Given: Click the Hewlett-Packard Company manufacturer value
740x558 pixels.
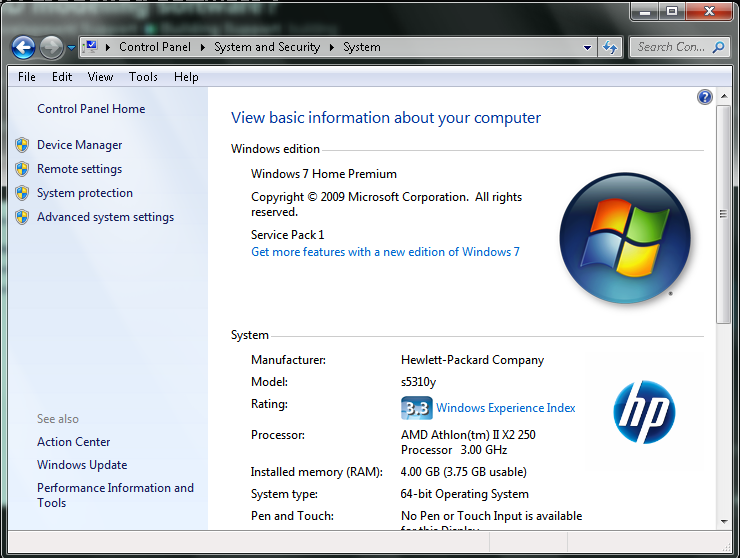Looking at the screenshot, I should (x=472, y=360).
